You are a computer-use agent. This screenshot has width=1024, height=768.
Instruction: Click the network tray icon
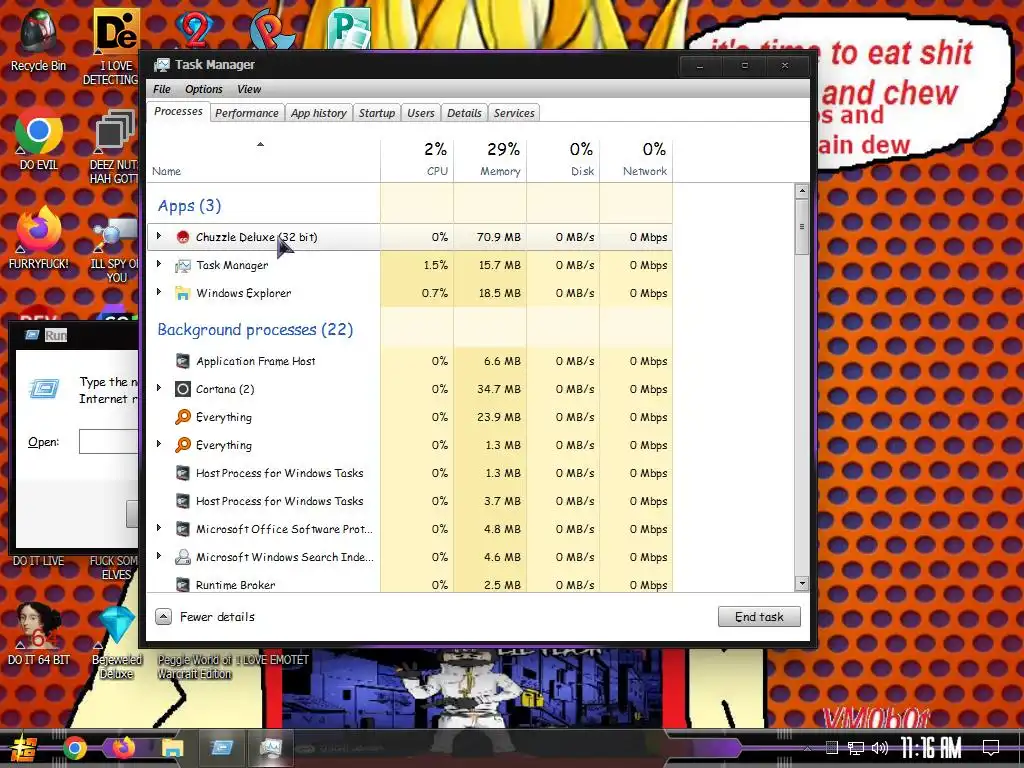[x=856, y=748]
